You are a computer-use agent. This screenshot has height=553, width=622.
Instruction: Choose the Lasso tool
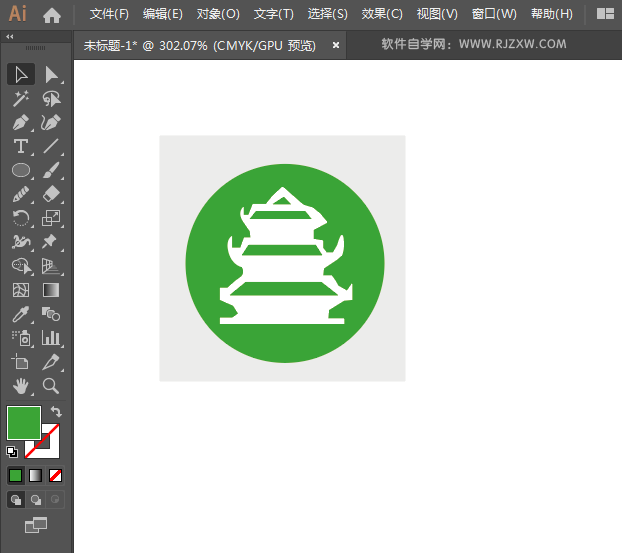point(51,99)
